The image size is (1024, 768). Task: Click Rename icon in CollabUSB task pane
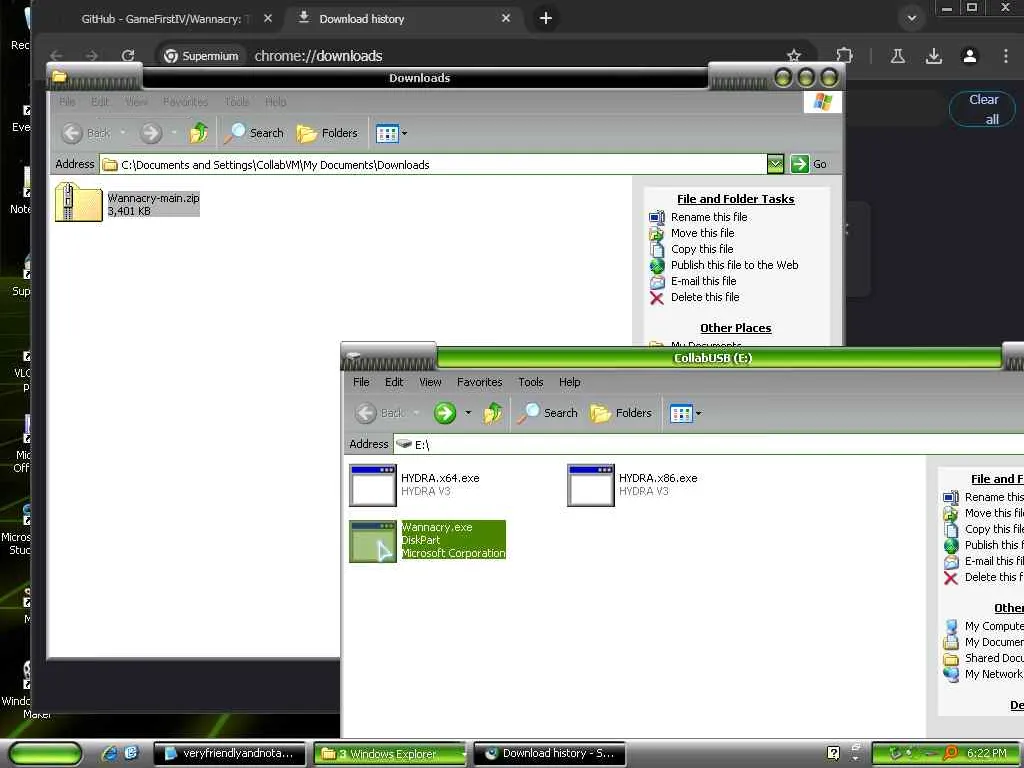click(x=951, y=497)
